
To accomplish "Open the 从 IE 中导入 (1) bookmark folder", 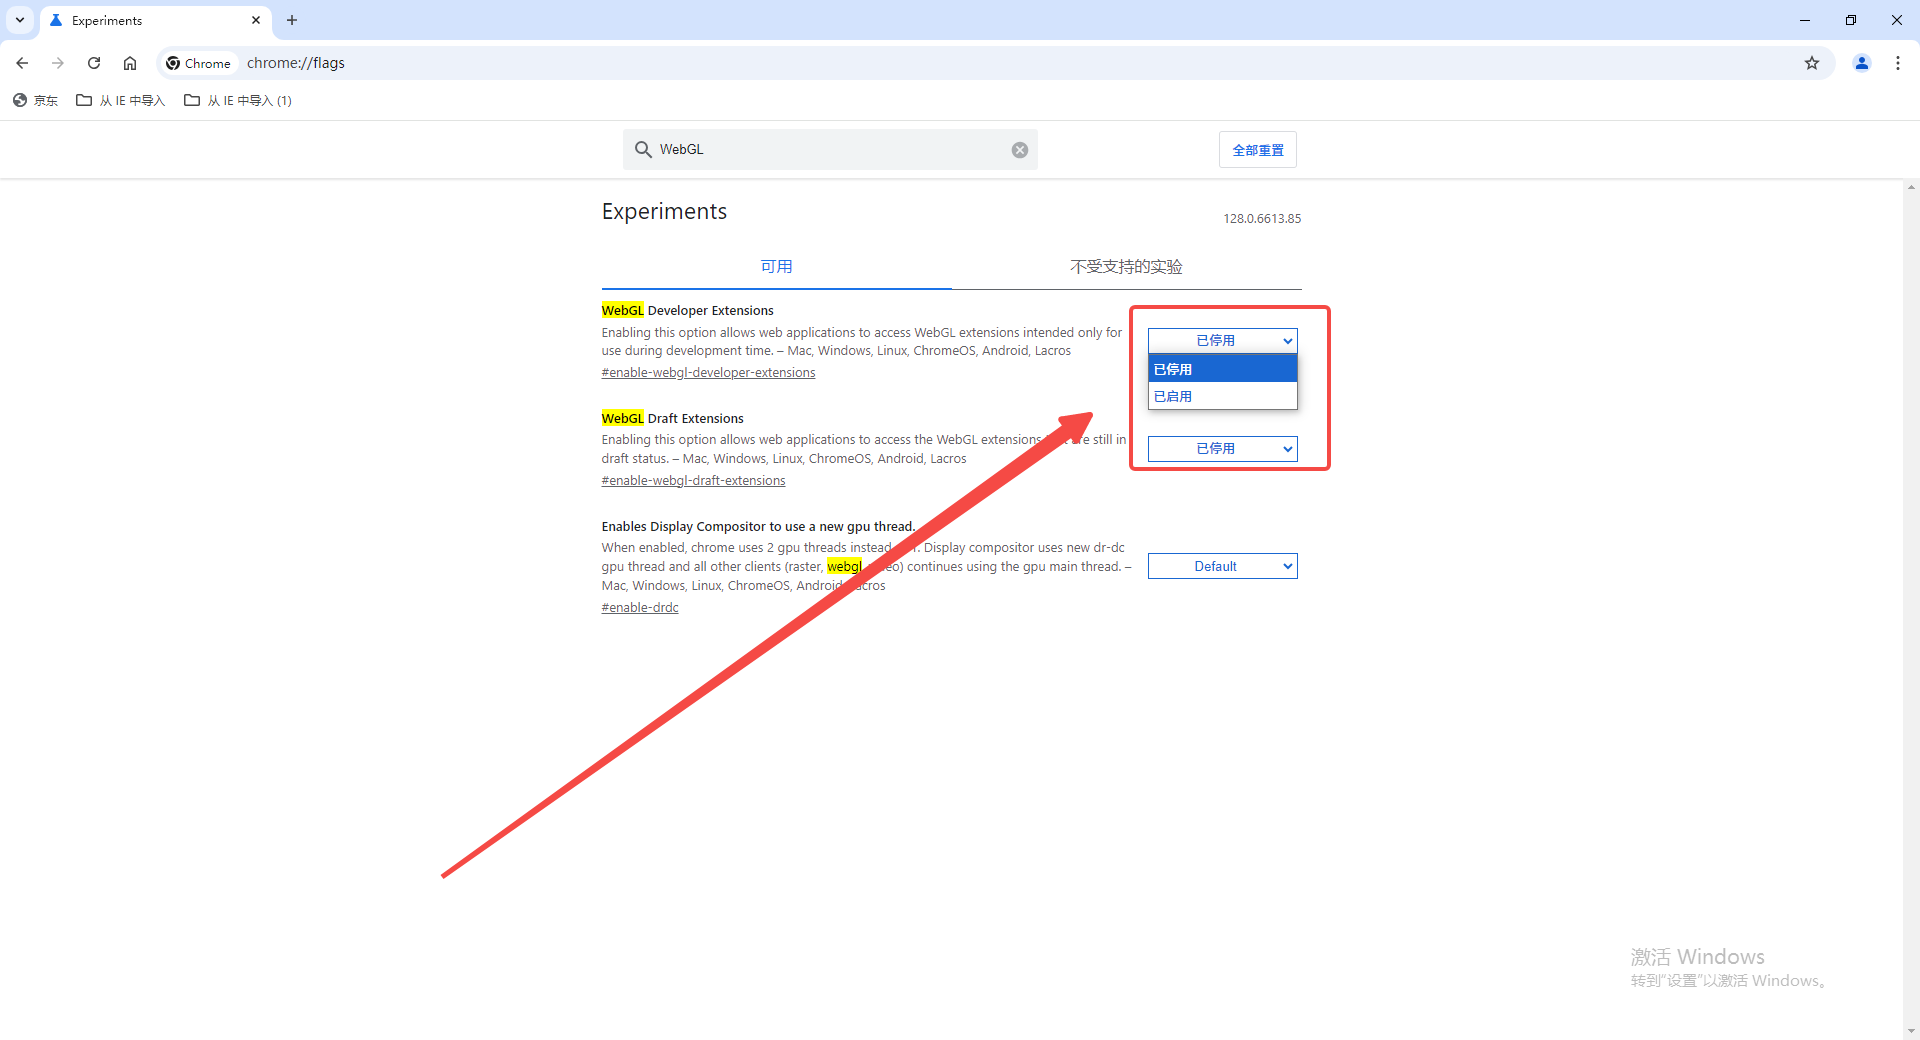I will coord(238,100).
